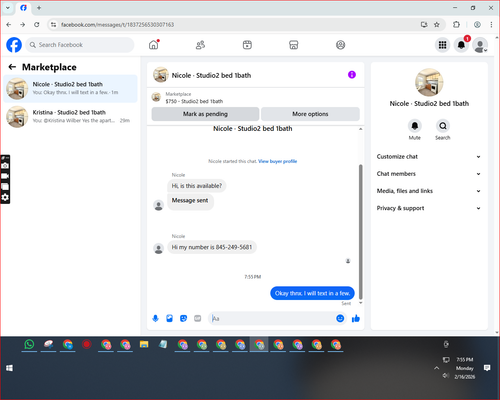Click the 'Okay thnx. I will text' bubble
Image resolution: width=500 pixels, height=400 pixels.
(x=312, y=293)
